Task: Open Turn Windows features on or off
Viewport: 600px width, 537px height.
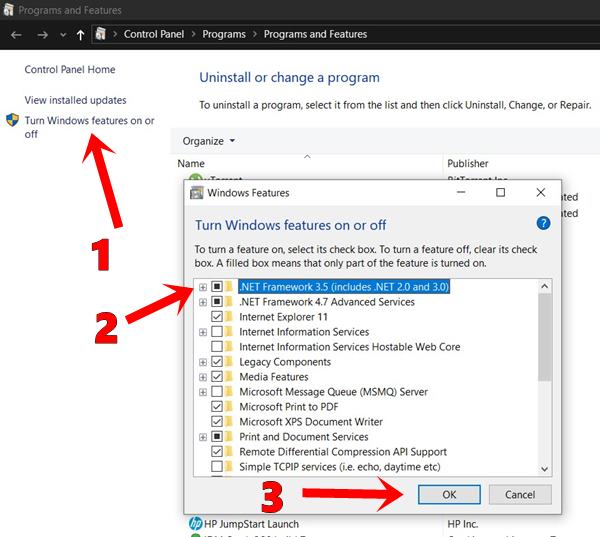Action: (x=90, y=127)
